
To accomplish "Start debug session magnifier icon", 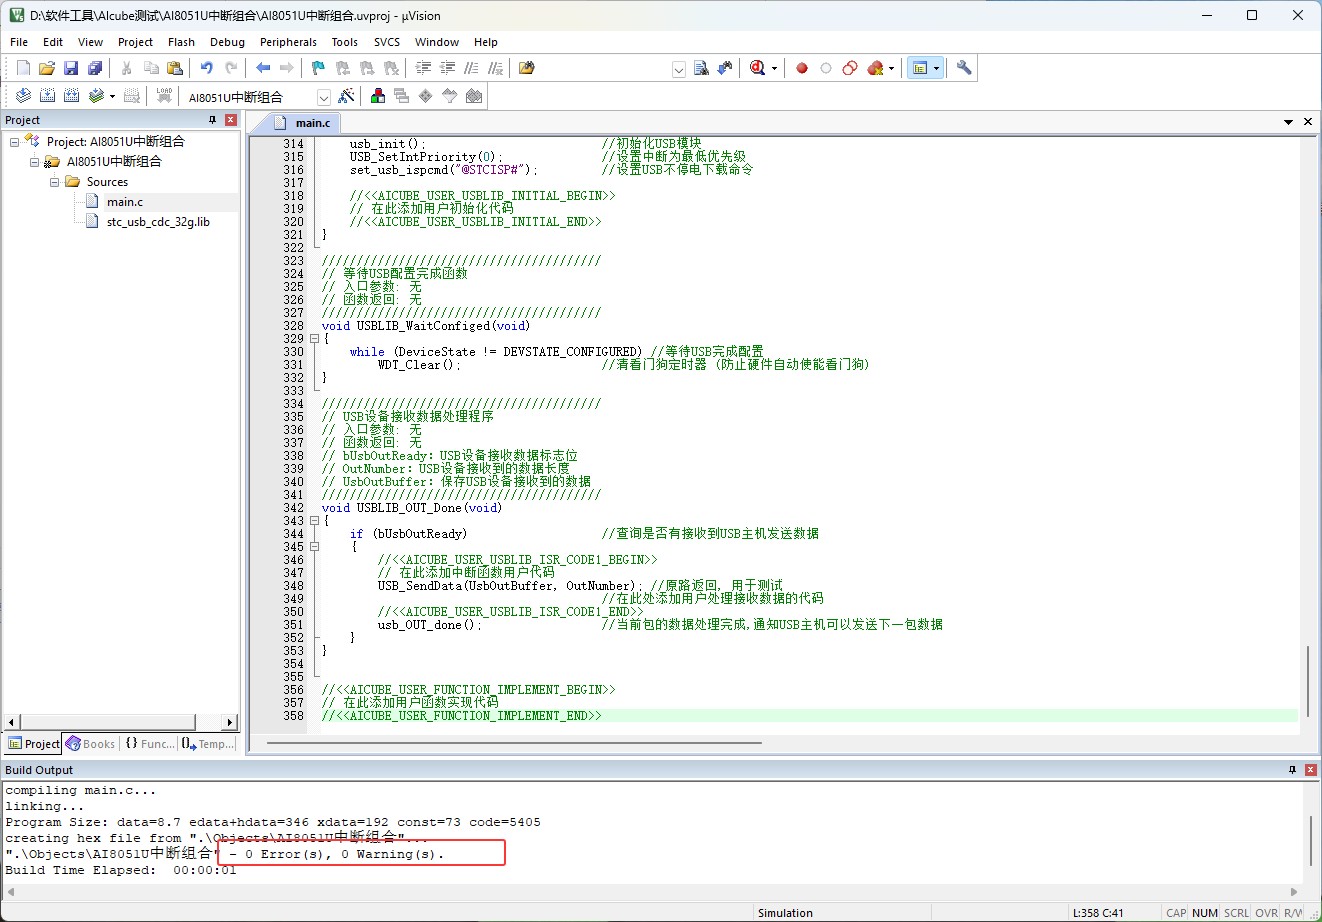I will tap(757, 68).
